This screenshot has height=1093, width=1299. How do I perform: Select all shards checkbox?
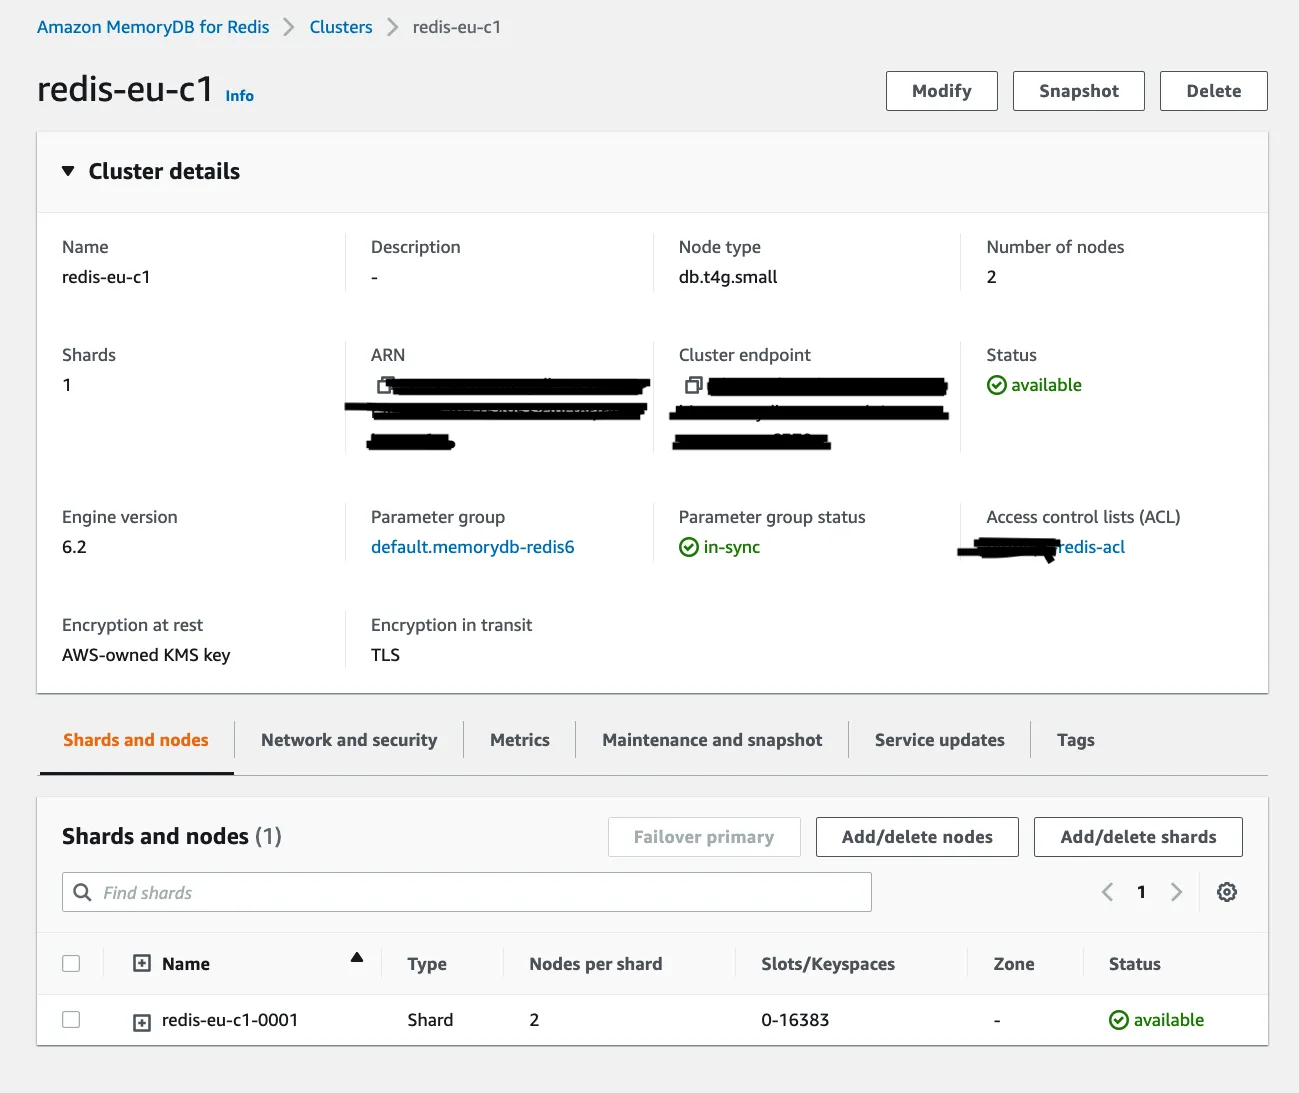(71, 963)
